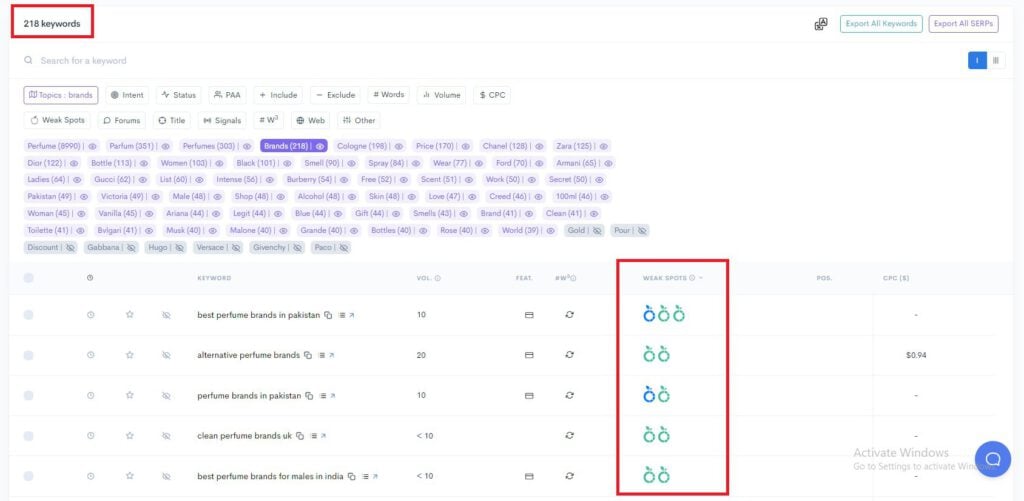Refresh W3 for 'clean perfume brands uk'
The height and width of the screenshot is (501, 1024).
point(569,436)
